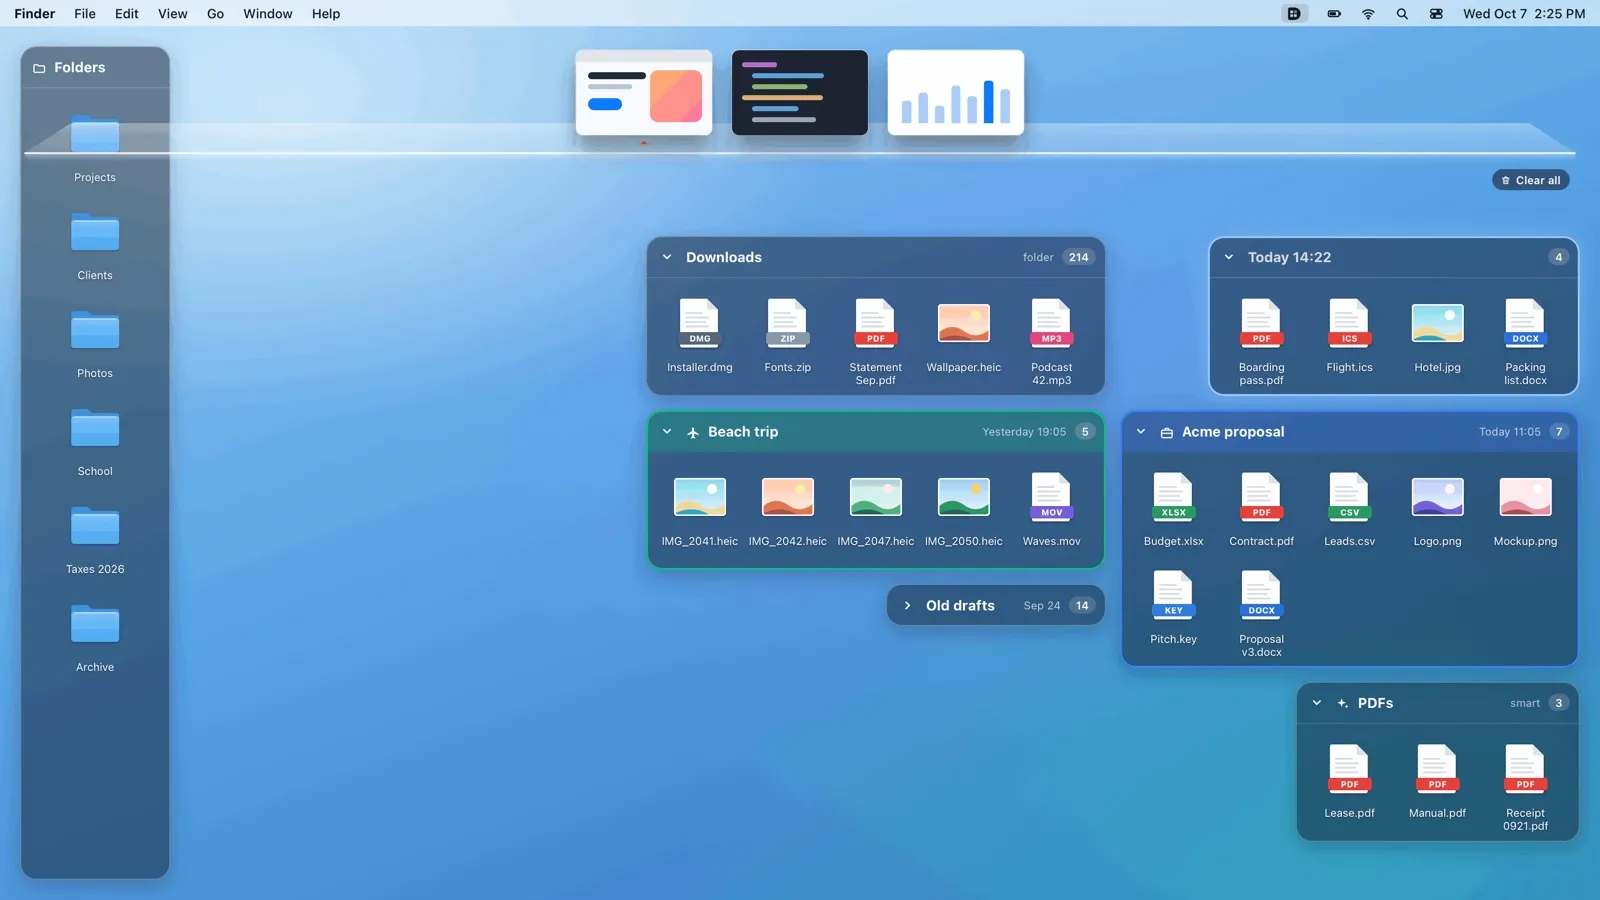Open the Wi-Fi status menu
The image size is (1600, 900).
[1368, 14]
